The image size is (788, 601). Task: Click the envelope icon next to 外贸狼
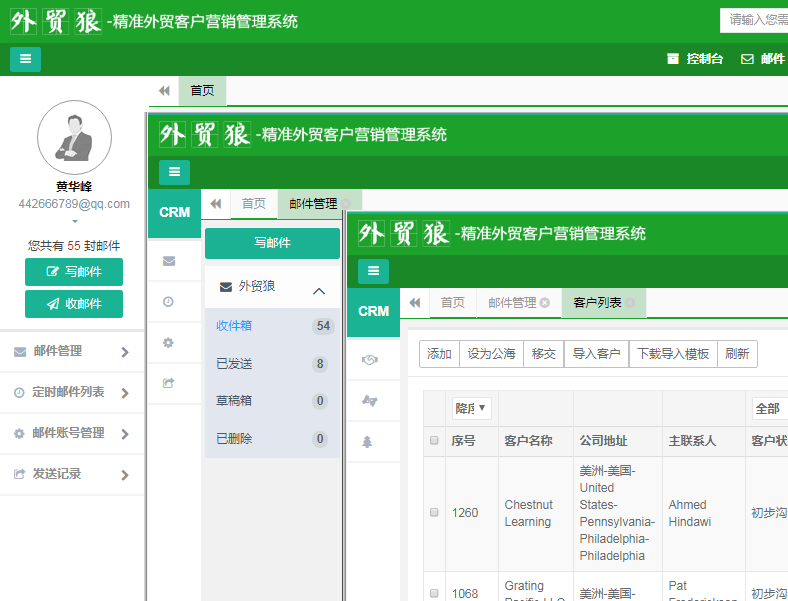(226, 287)
